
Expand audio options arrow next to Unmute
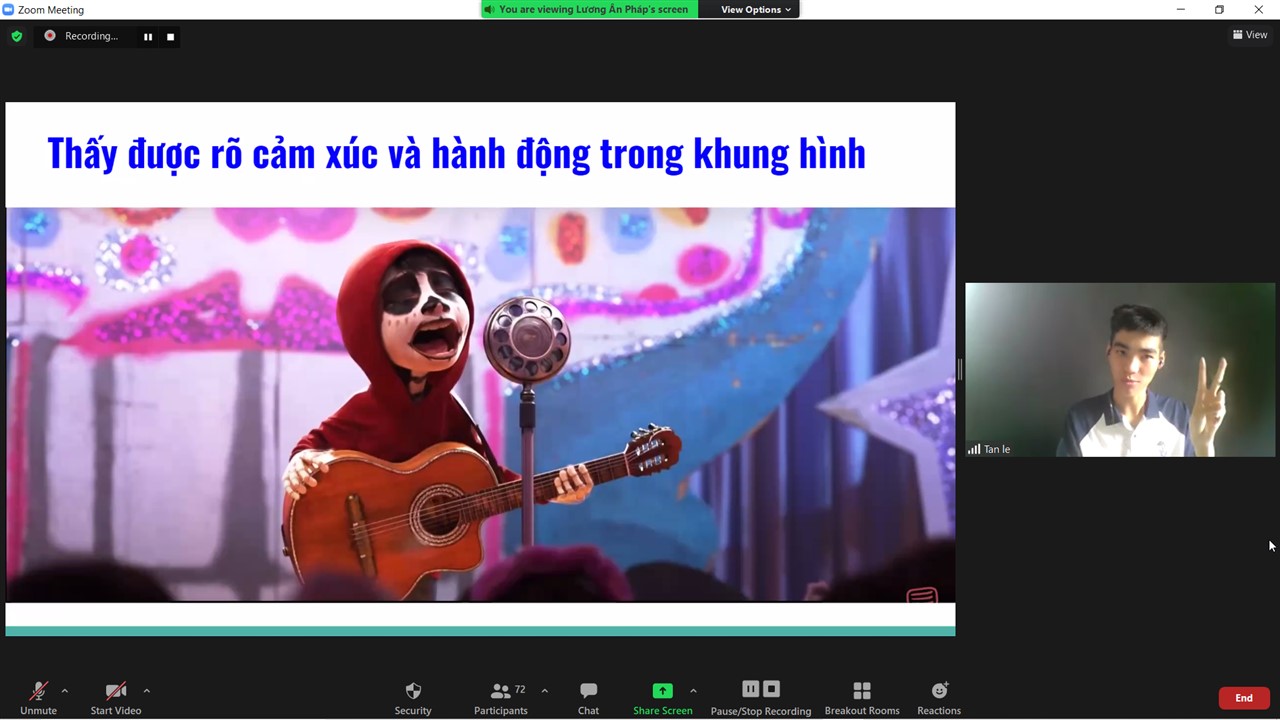(x=65, y=691)
